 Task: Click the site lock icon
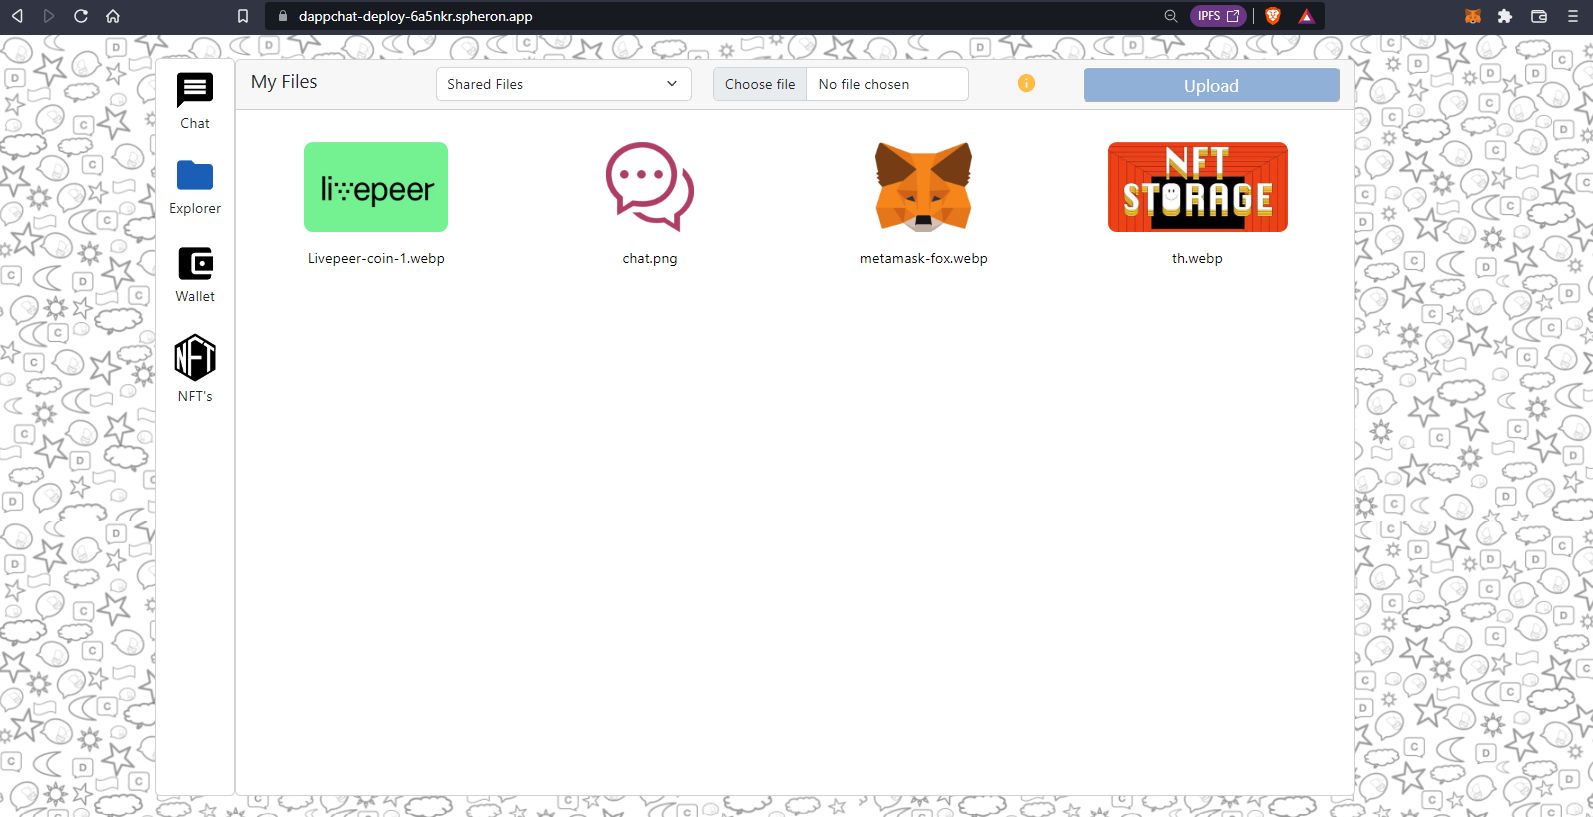pos(282,16)
